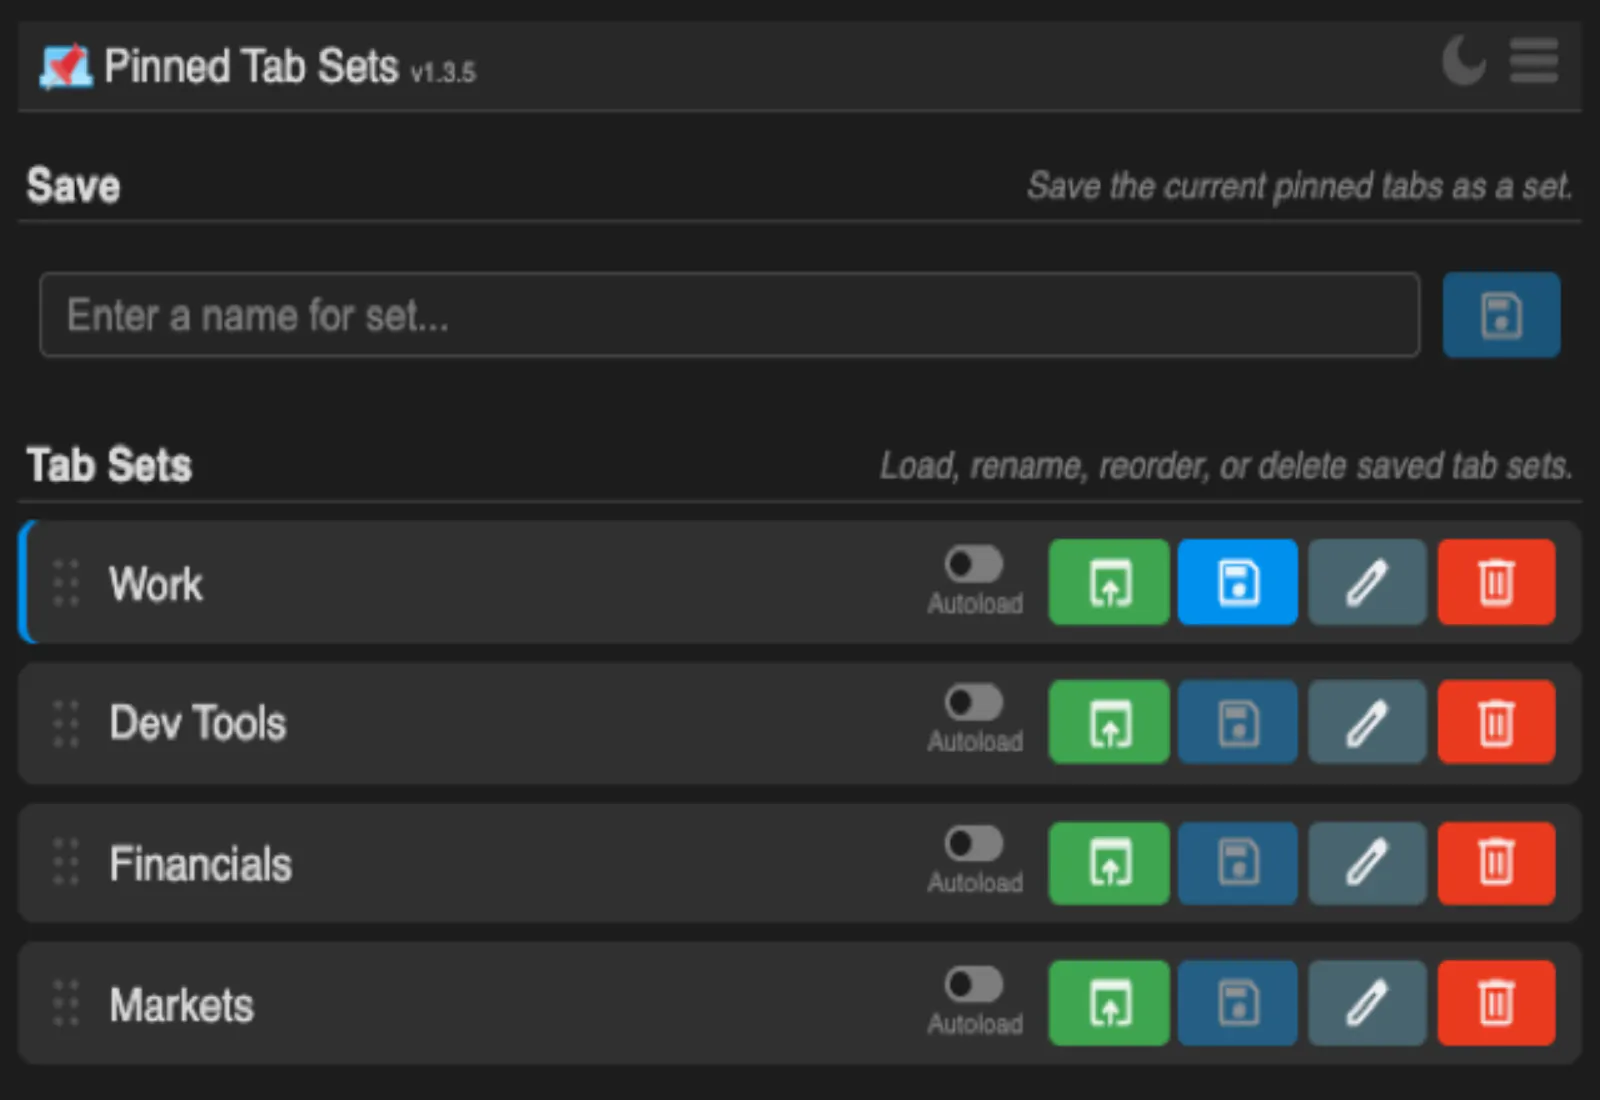This screenshot has height=1100, width=1600.
Task: Load the Work tab set
Action: coord(1108,582)
